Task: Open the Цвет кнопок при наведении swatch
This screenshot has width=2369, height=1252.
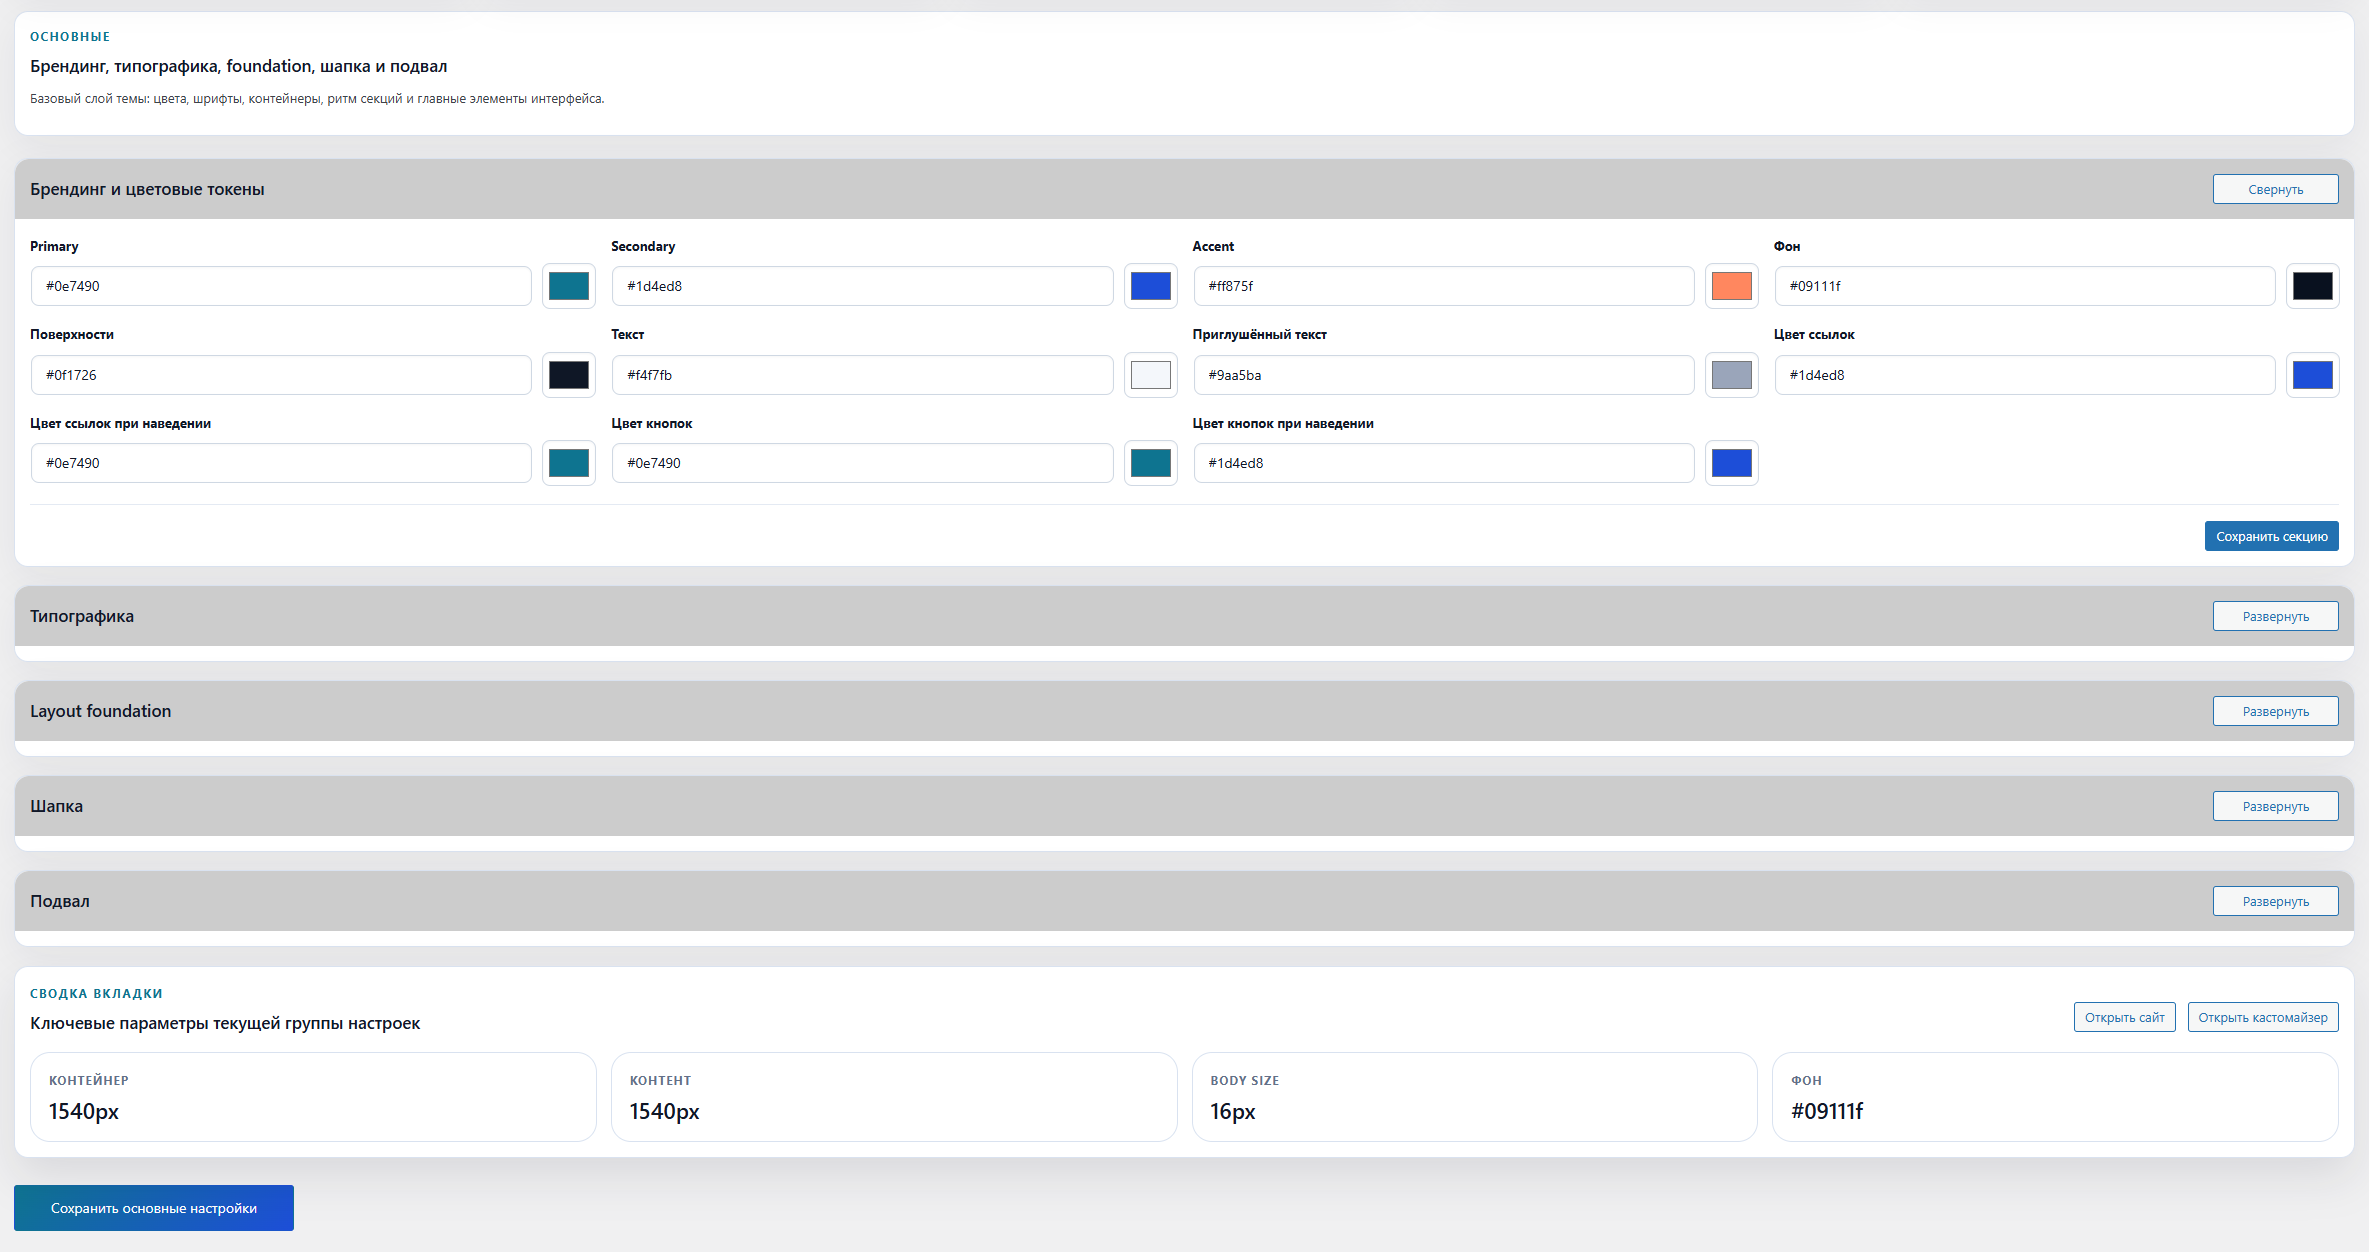Action: [x=1731, y=463]
